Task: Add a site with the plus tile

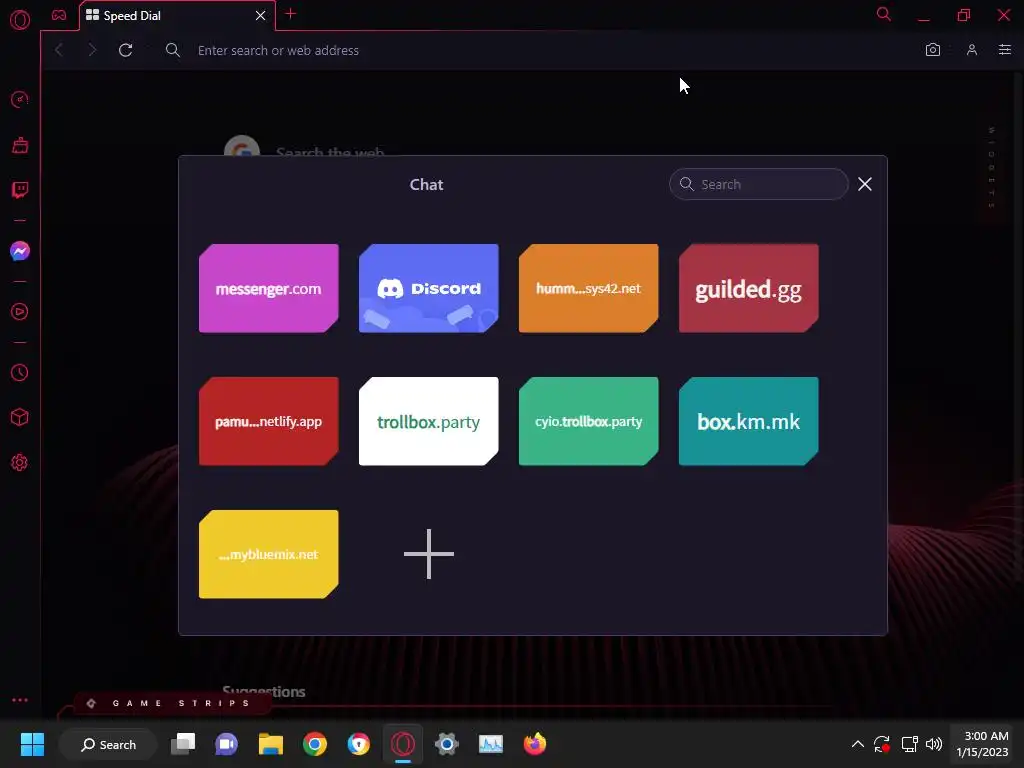Action: click(x=428, y=554)
